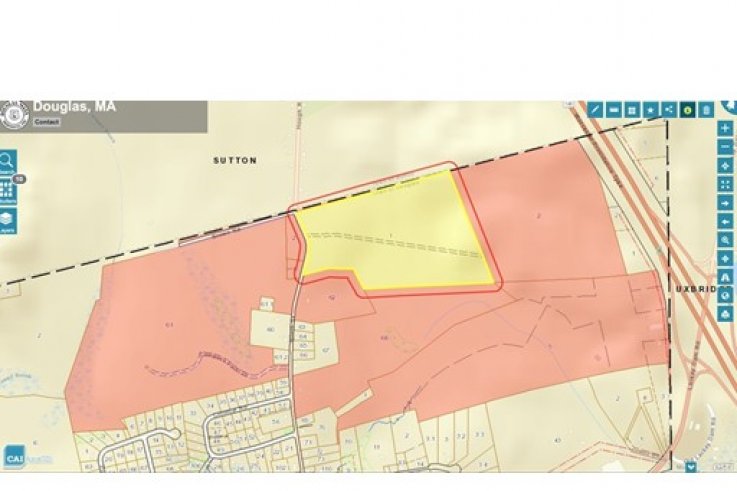The width and height of the screenshot is (737, 491).
Task: Click the right arrow next extent button
Action: click(x=725, y=203)
